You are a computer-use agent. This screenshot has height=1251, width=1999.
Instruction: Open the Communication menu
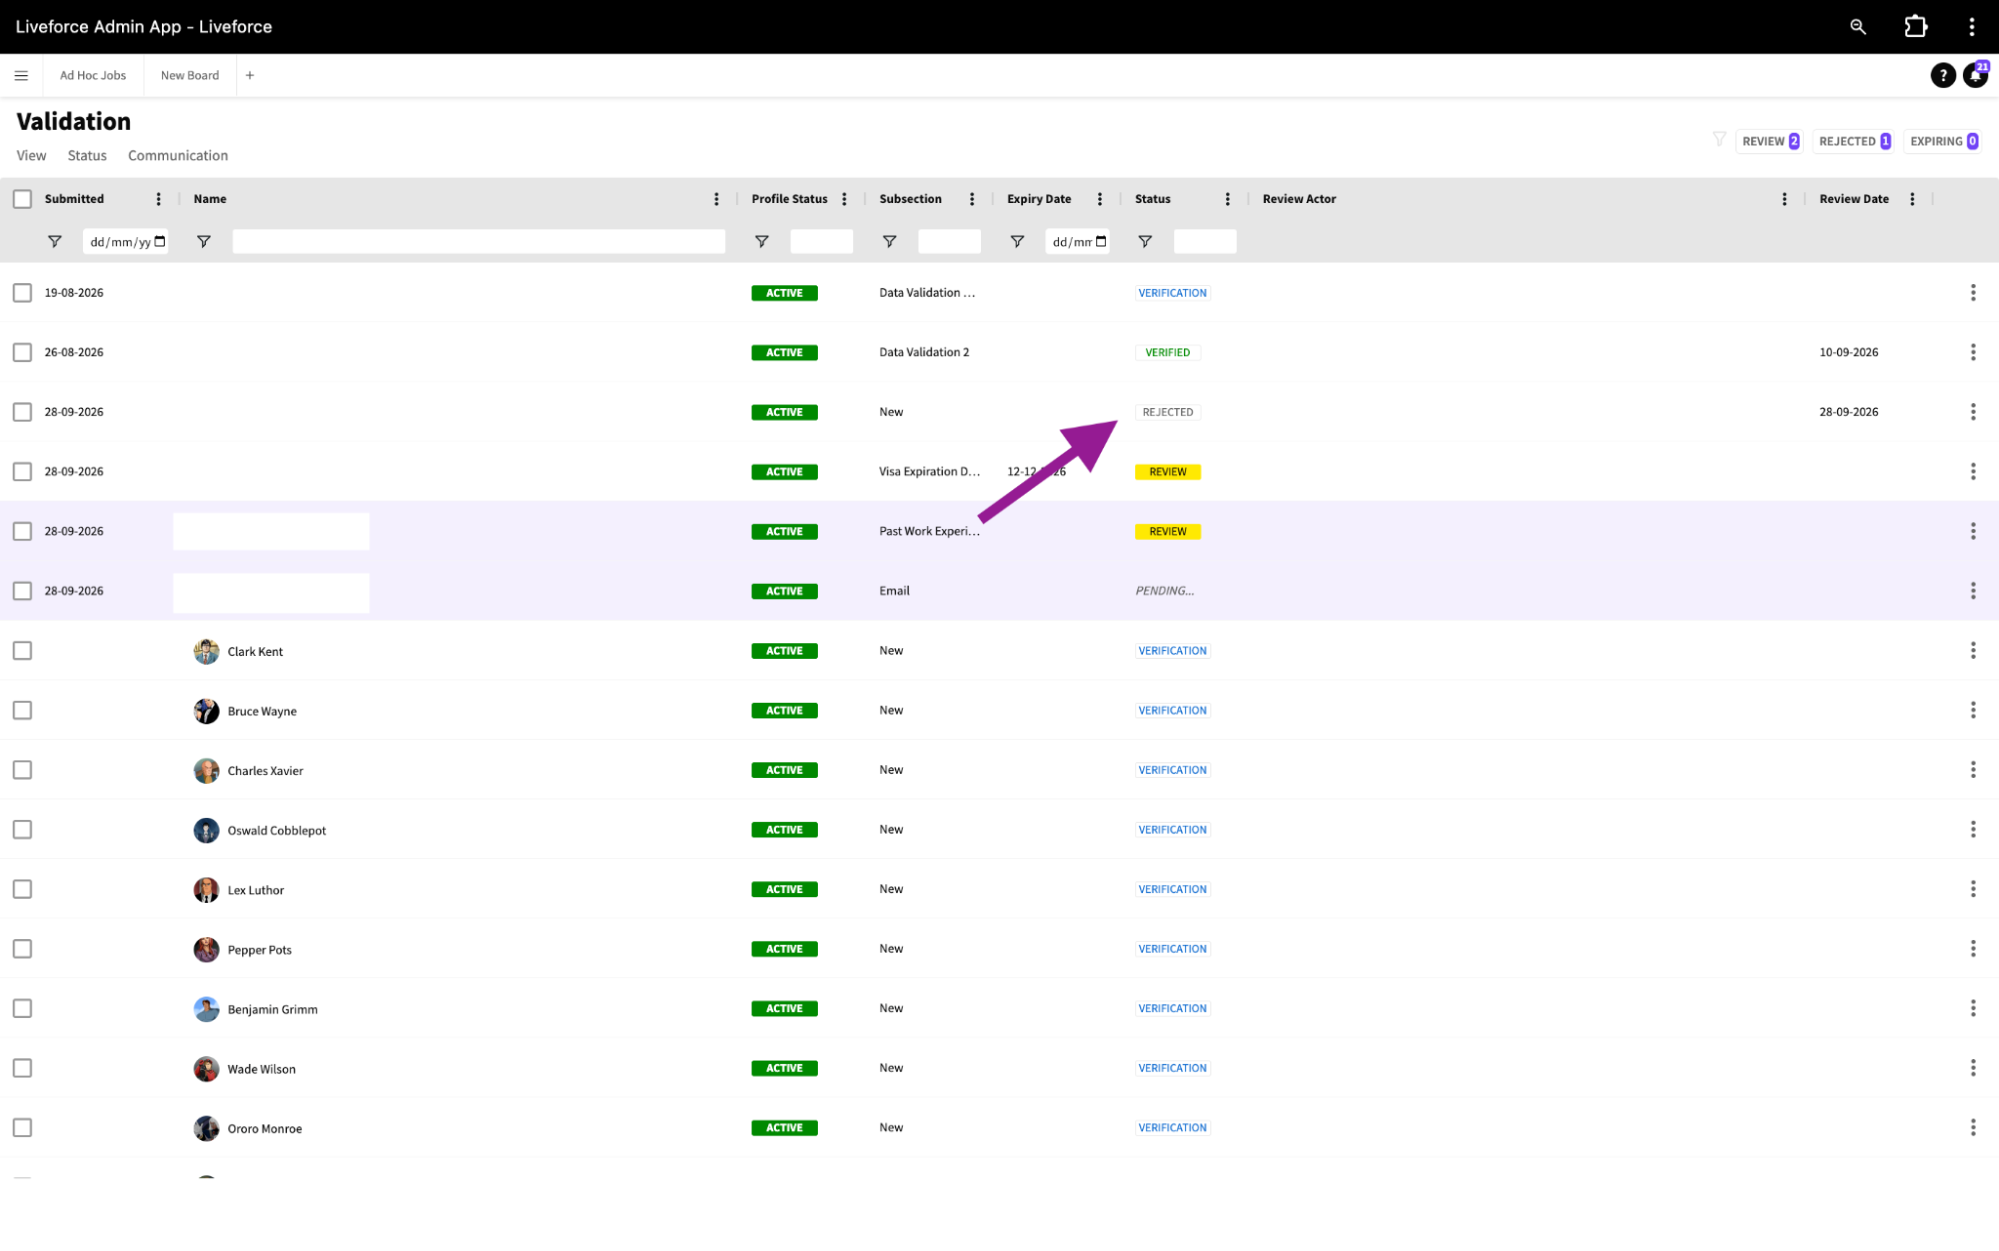click(x=178, y=156)
